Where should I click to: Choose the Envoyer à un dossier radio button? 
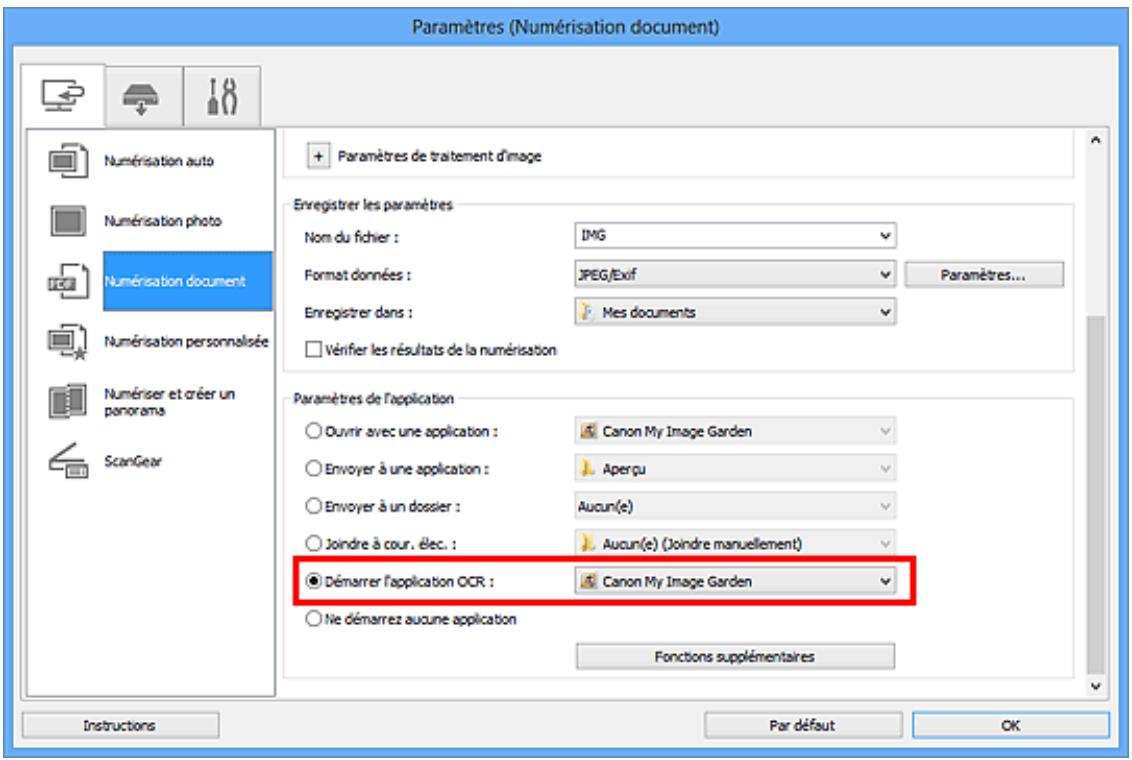pyautogui.click(x=313, y=506)
